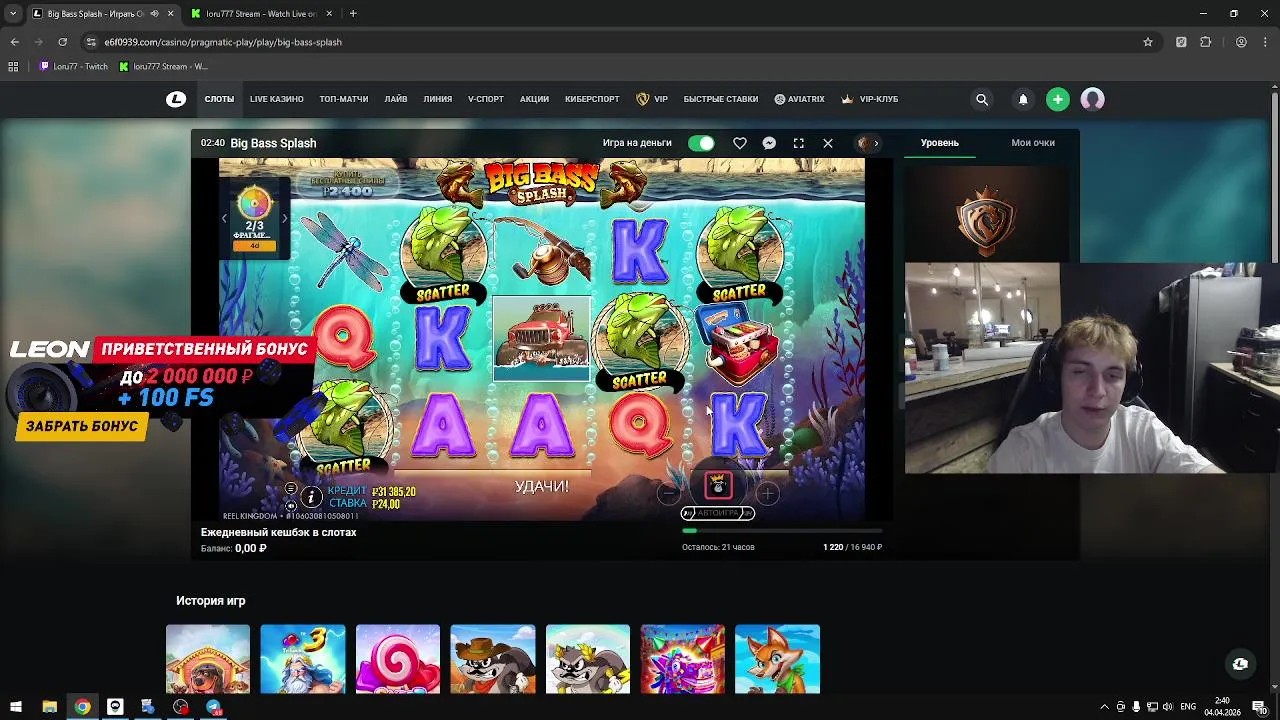
Task: Click the green plus deposit button
Action: [1058, 99]
